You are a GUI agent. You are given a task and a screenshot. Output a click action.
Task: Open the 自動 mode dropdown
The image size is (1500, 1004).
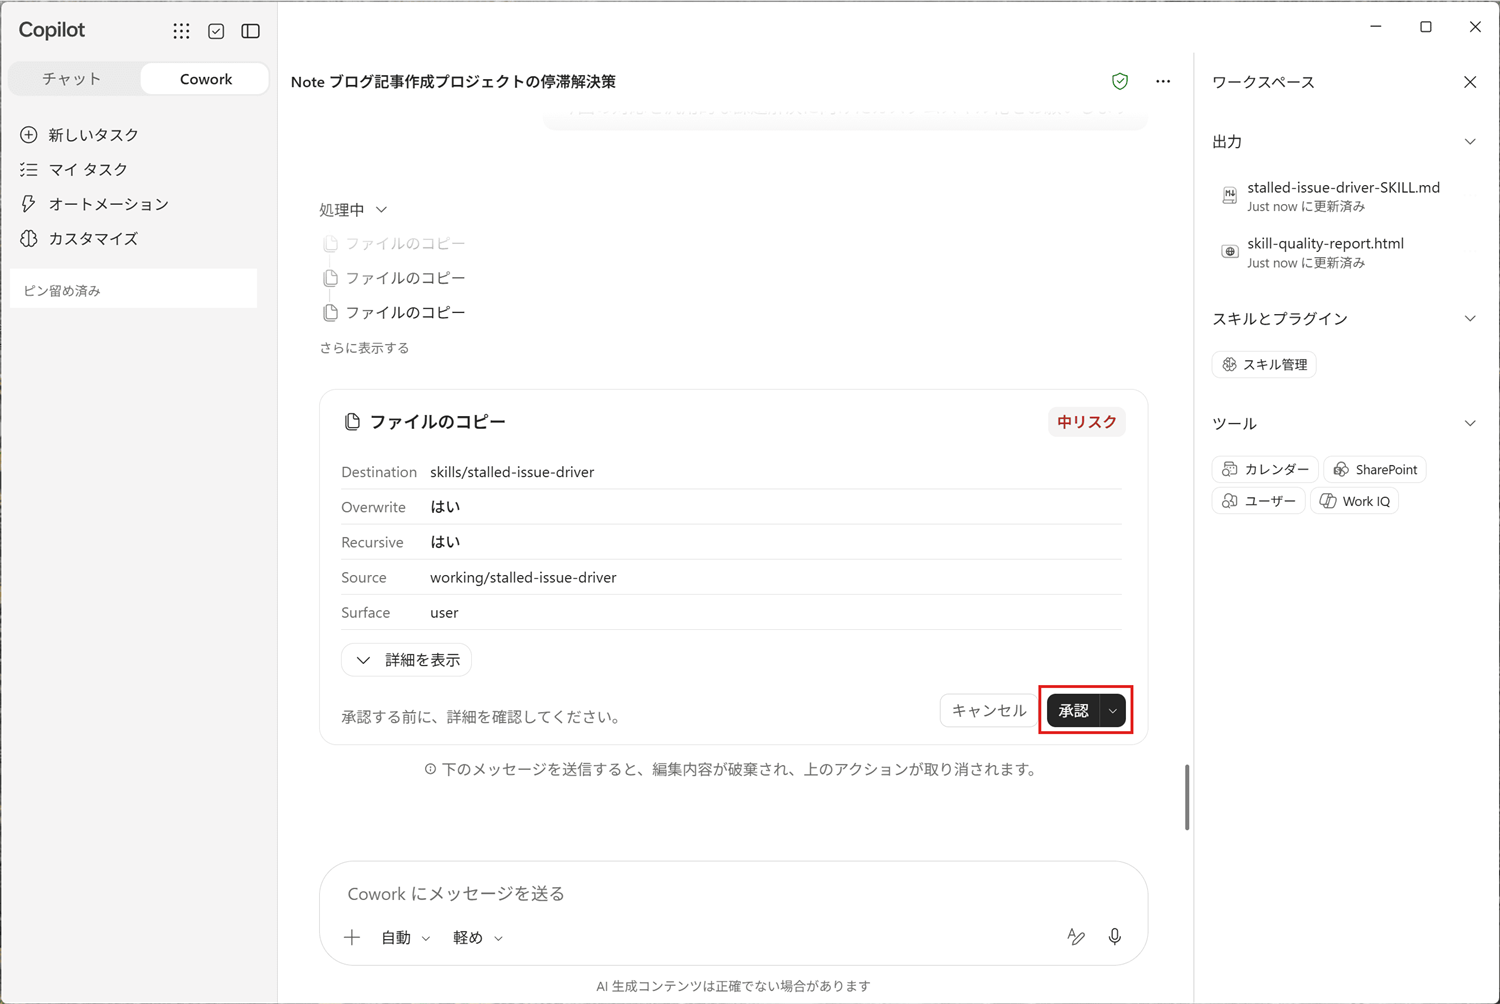[x=405, y=938]
